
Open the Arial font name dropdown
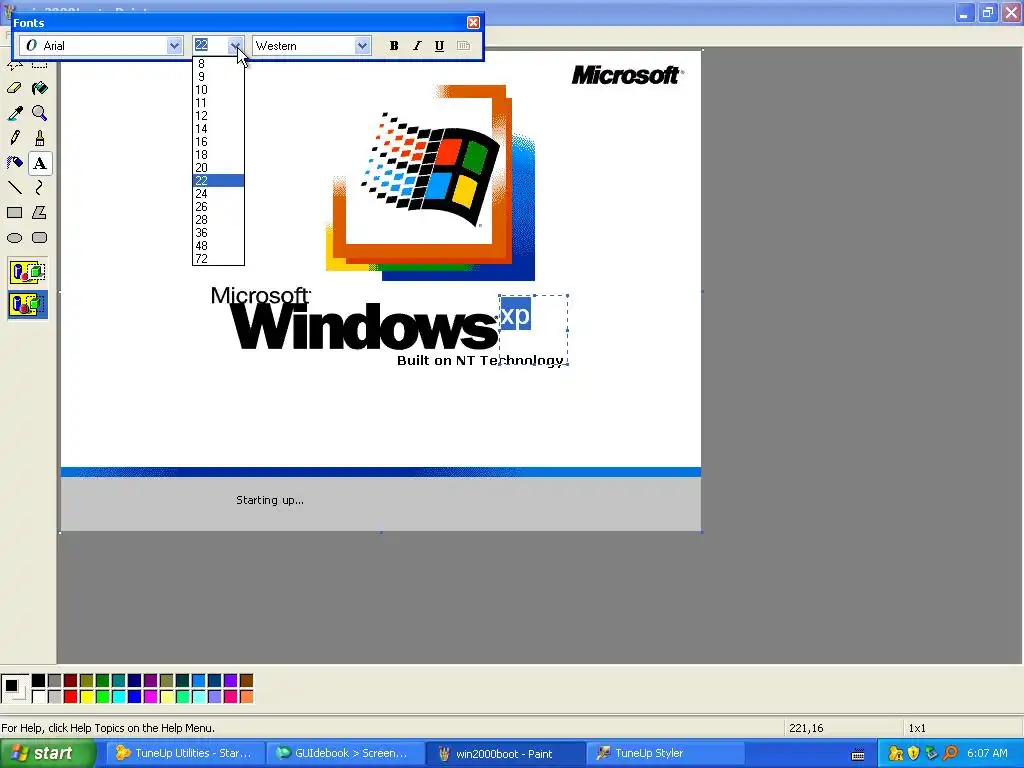coord(174,46)
